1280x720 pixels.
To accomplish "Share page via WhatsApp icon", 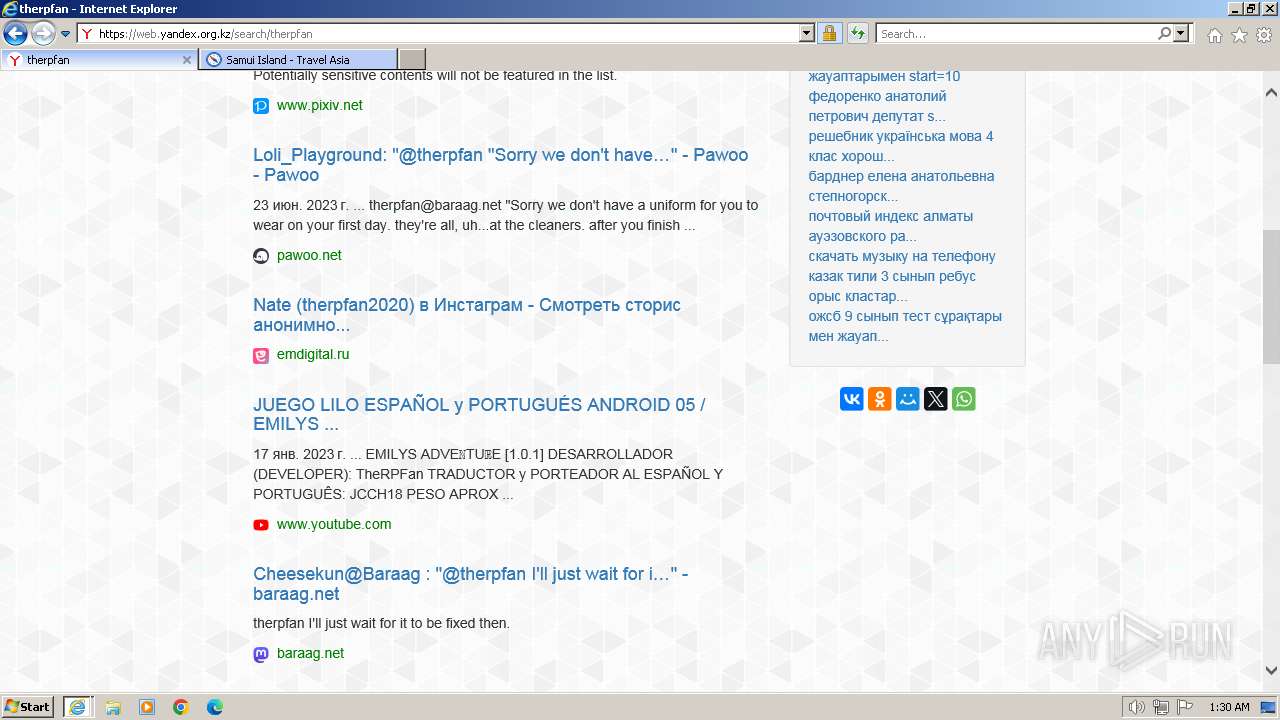I will point(964,399).
